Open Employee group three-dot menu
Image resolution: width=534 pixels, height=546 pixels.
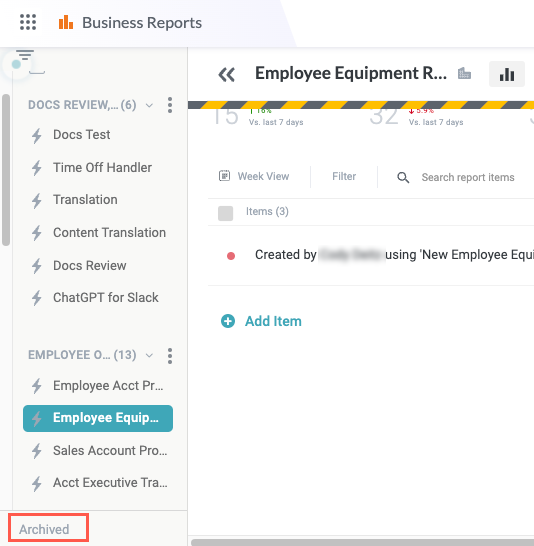pyautogui.click(x=170, y=356)
